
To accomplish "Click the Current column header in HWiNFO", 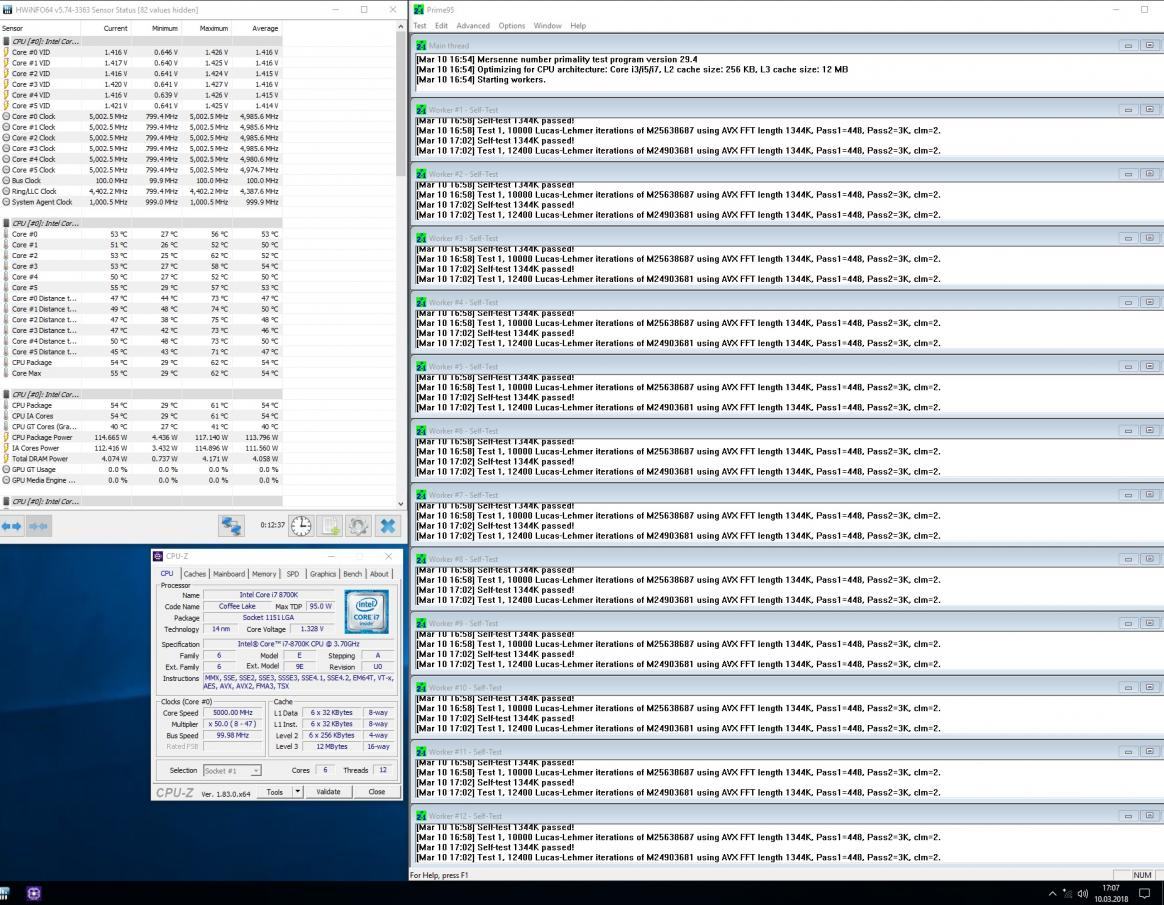I will [106, 28].
